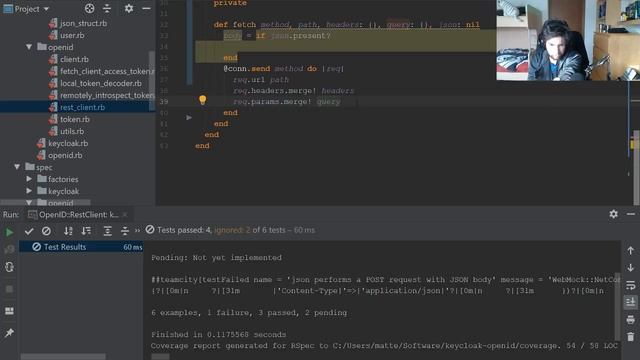Hide the Run tool window
The width and height of the screenshot is (640, 360).
point(631,214)
